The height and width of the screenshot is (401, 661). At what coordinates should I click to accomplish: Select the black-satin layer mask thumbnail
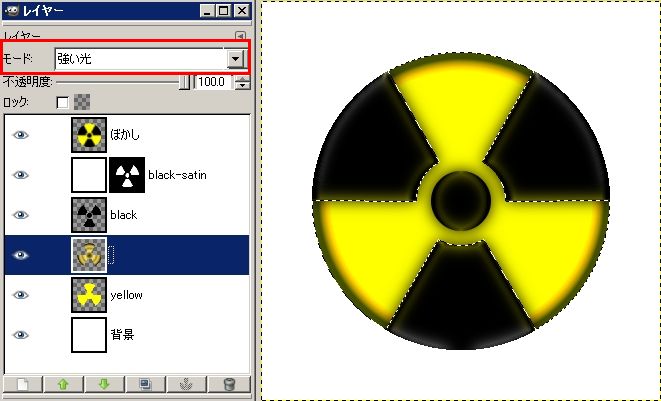click(127, 175)
